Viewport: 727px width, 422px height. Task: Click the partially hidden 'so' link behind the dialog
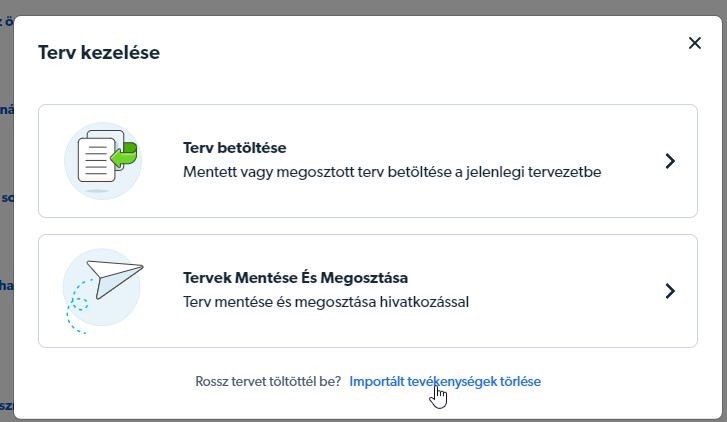coord(6,198)
